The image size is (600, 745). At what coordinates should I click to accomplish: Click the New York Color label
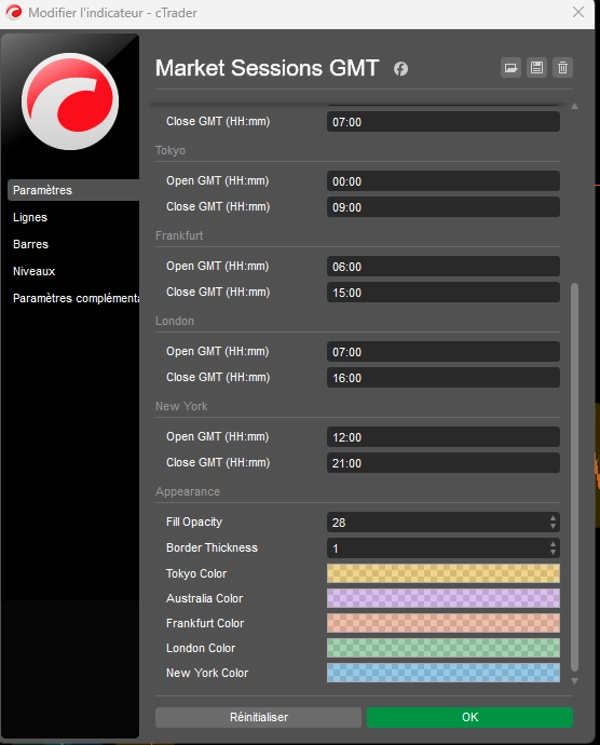tap(207, 673)
